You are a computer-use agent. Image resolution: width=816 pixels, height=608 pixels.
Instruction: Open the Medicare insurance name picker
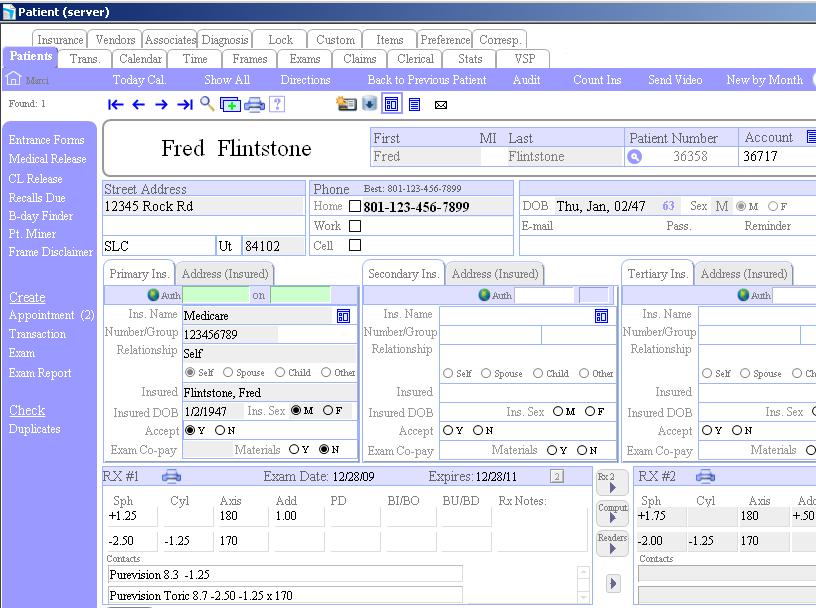(343, 316)
